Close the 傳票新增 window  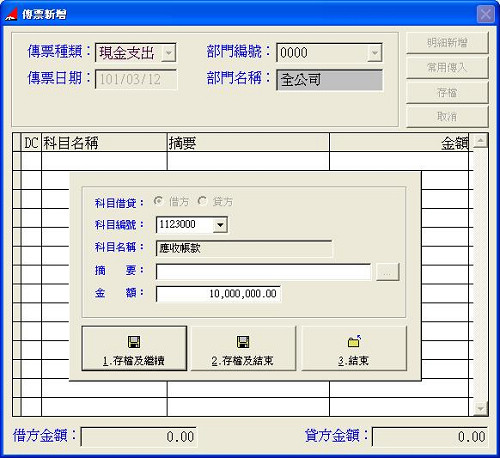(x=485, y=14)
